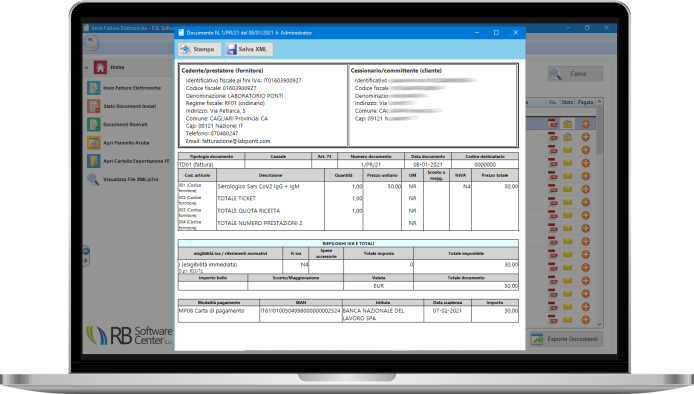Click the orange plus in first row

585,124
